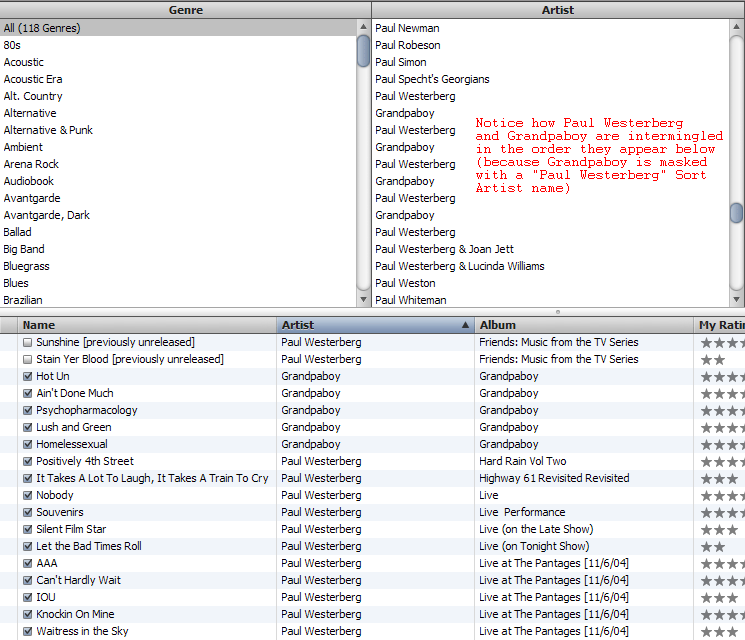Select the Live (on Tonight Show) album cell
Screen dimensions: 745x640
point(584,546)
